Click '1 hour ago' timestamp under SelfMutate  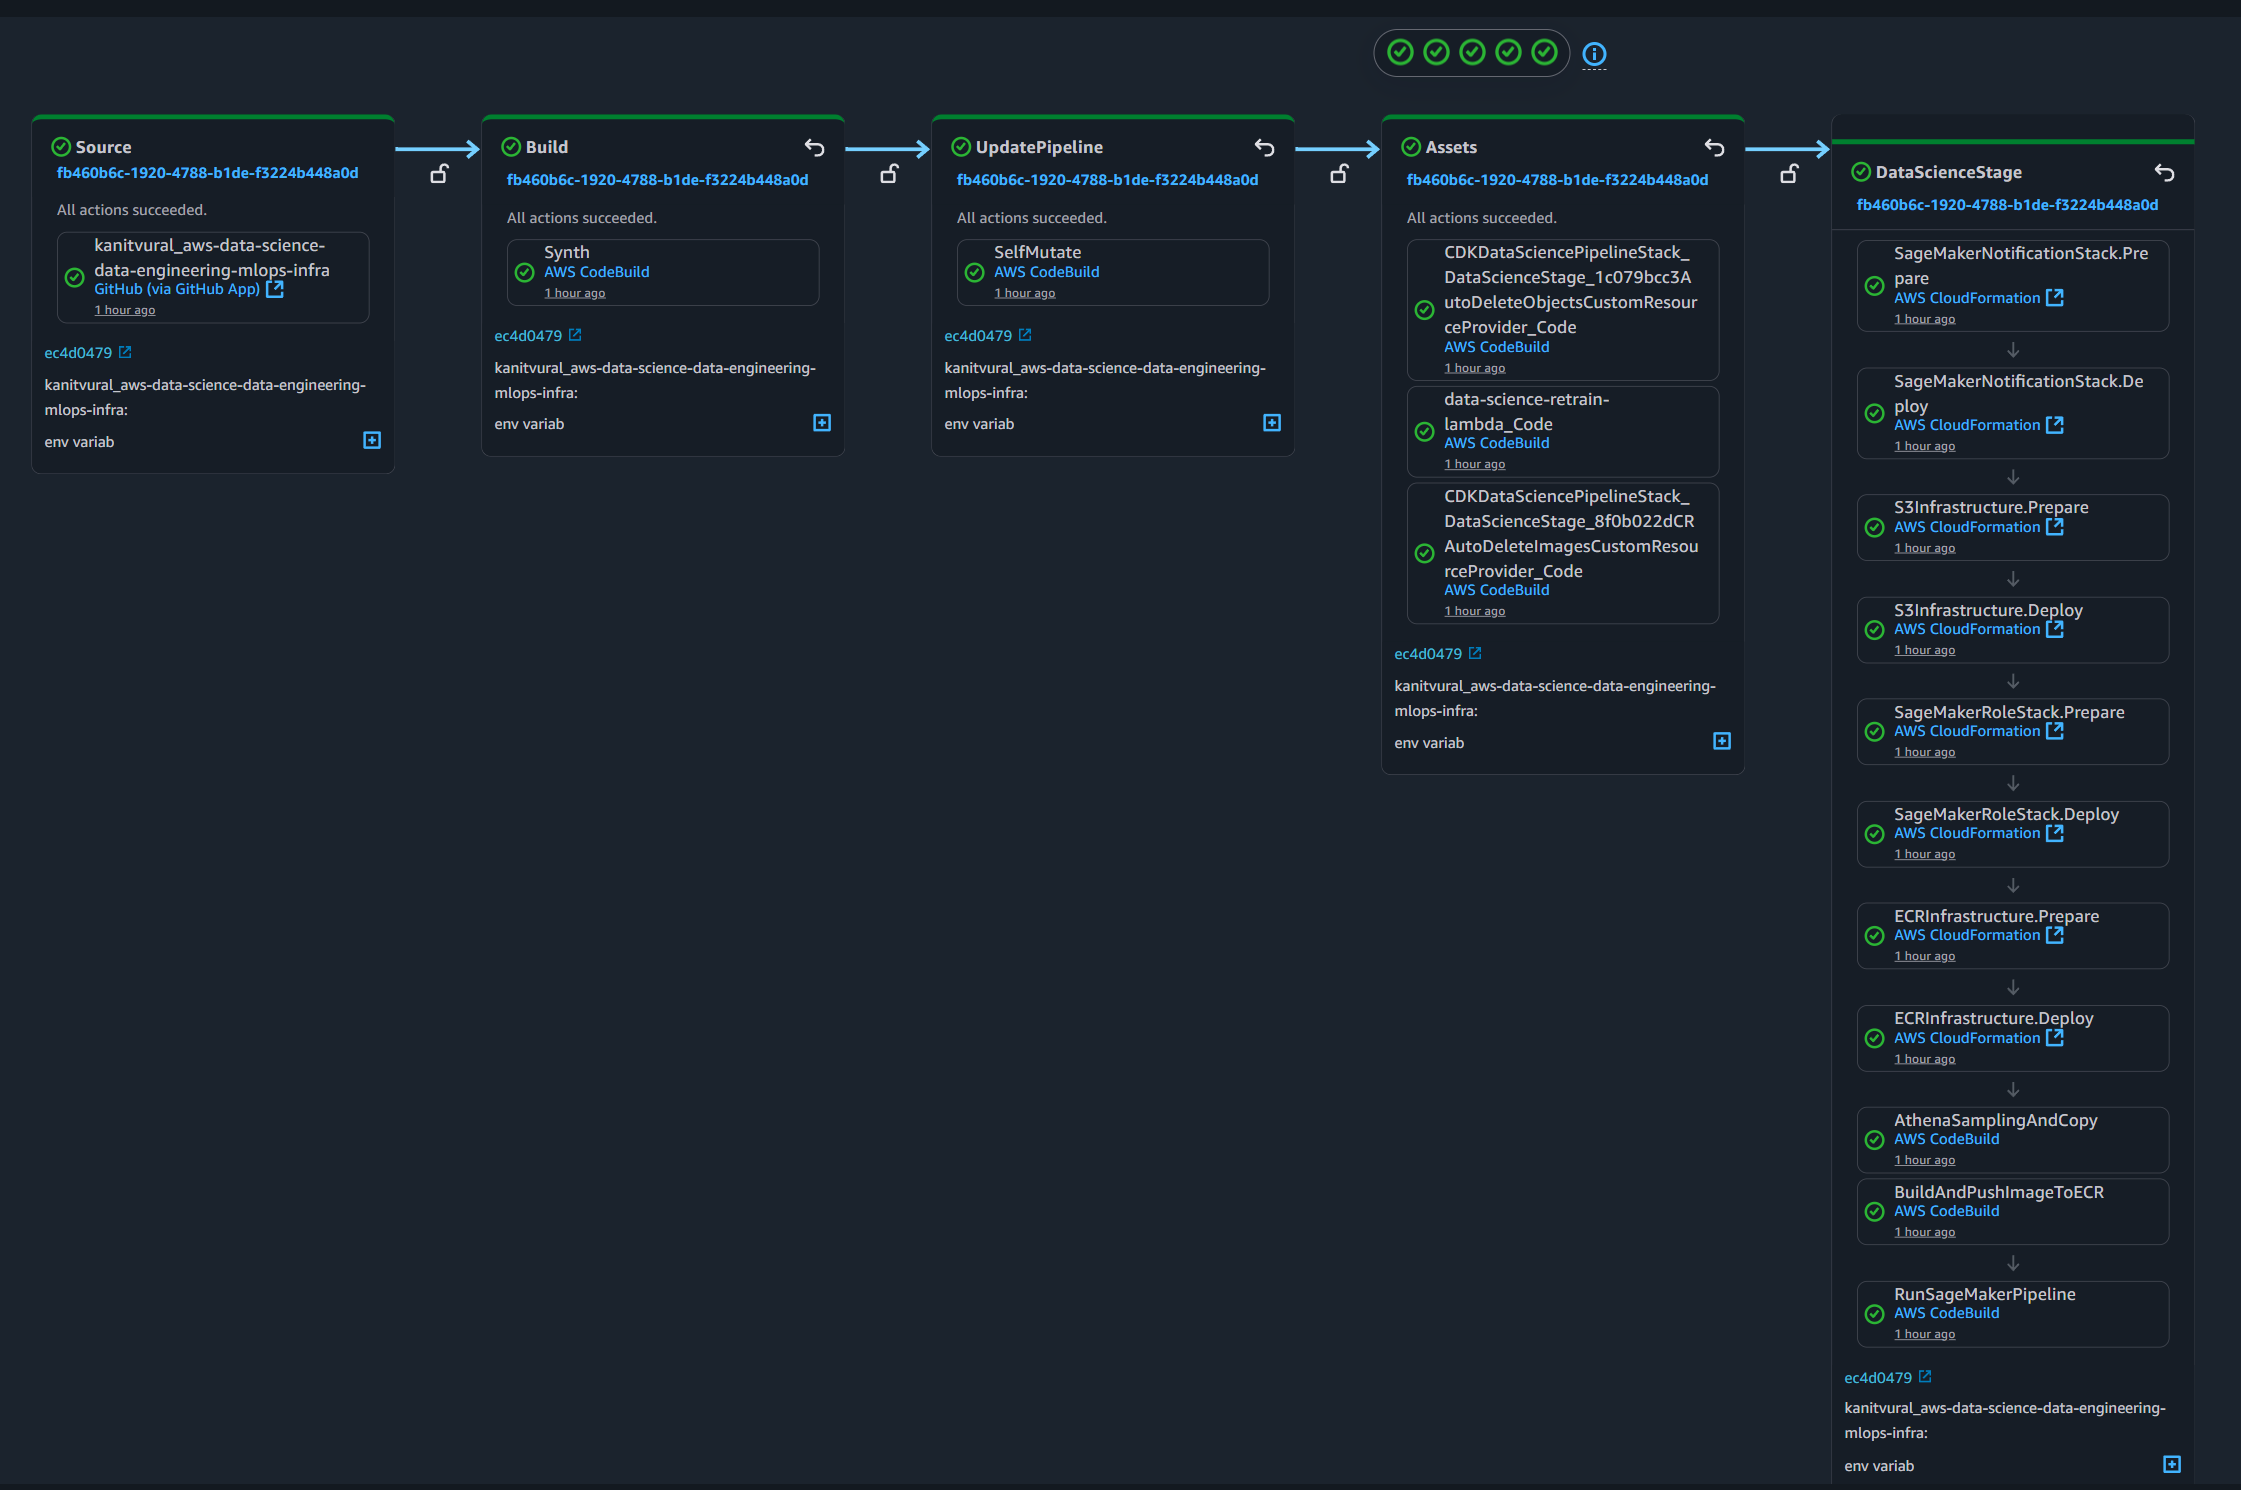(1024, 293)
